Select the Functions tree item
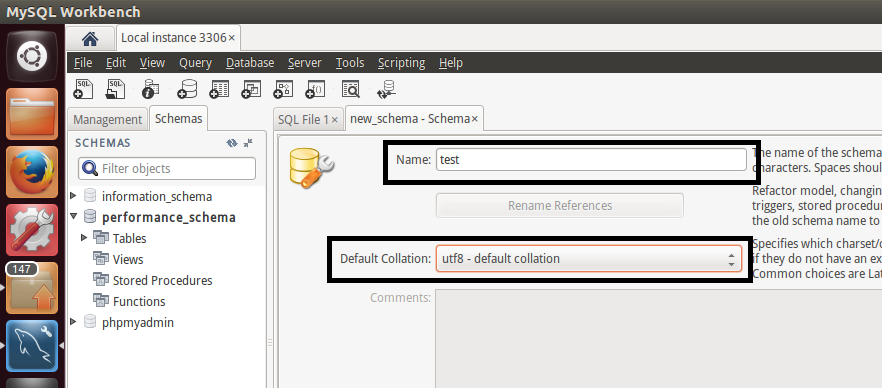The image size is (882, 388). pyautogui.click(x=139, y=301)
